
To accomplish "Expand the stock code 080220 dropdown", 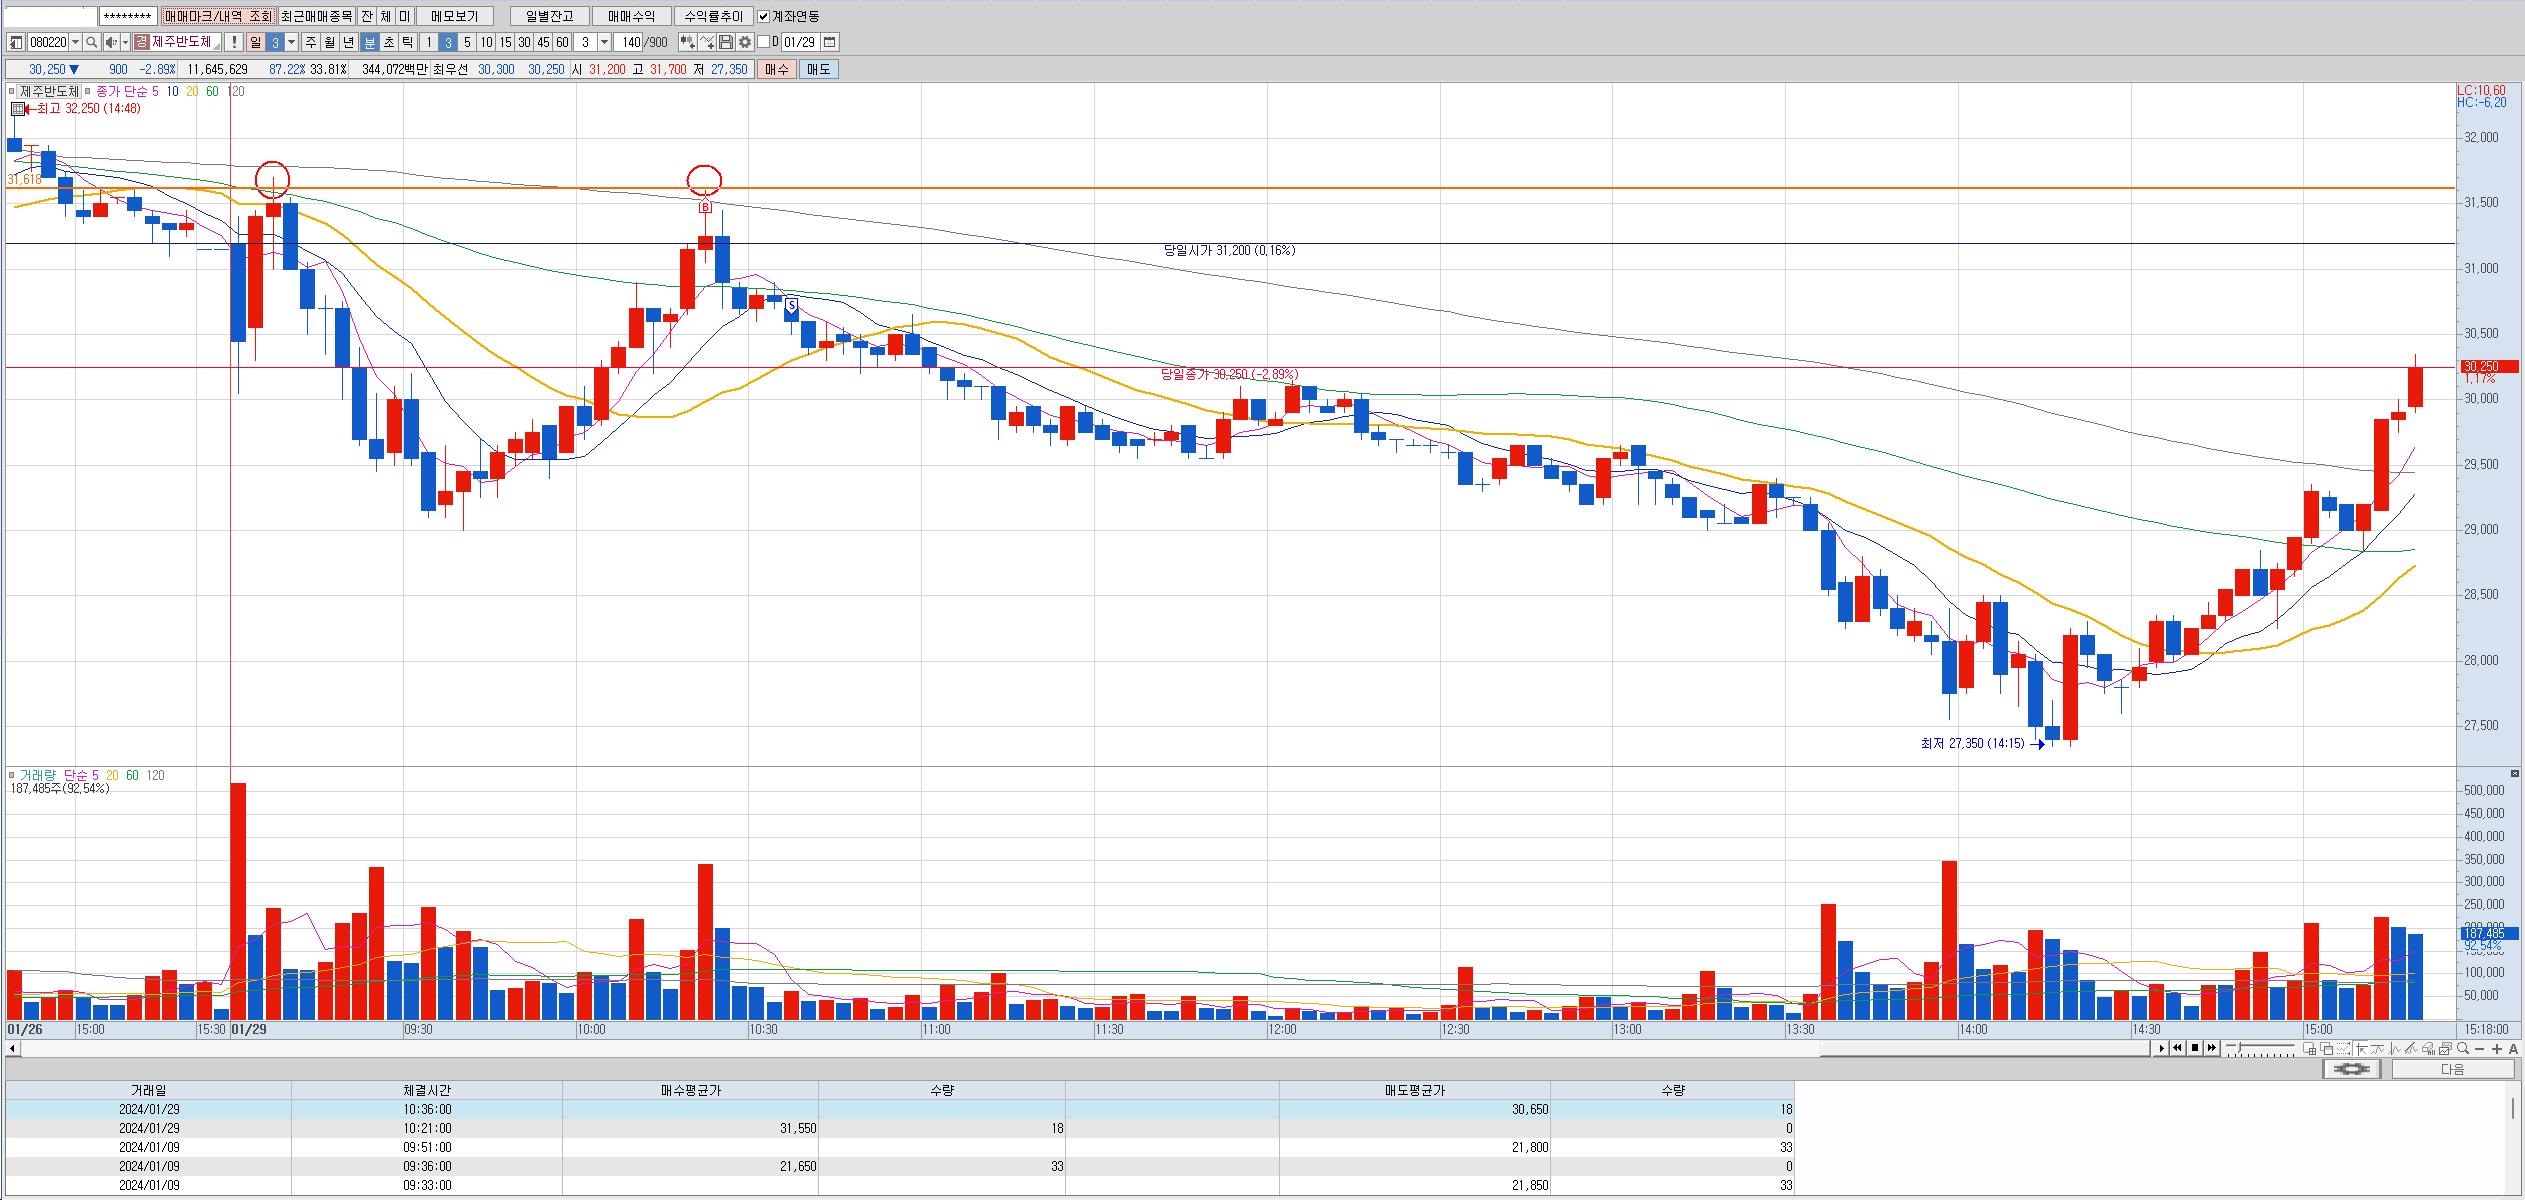I will (76, 42).
